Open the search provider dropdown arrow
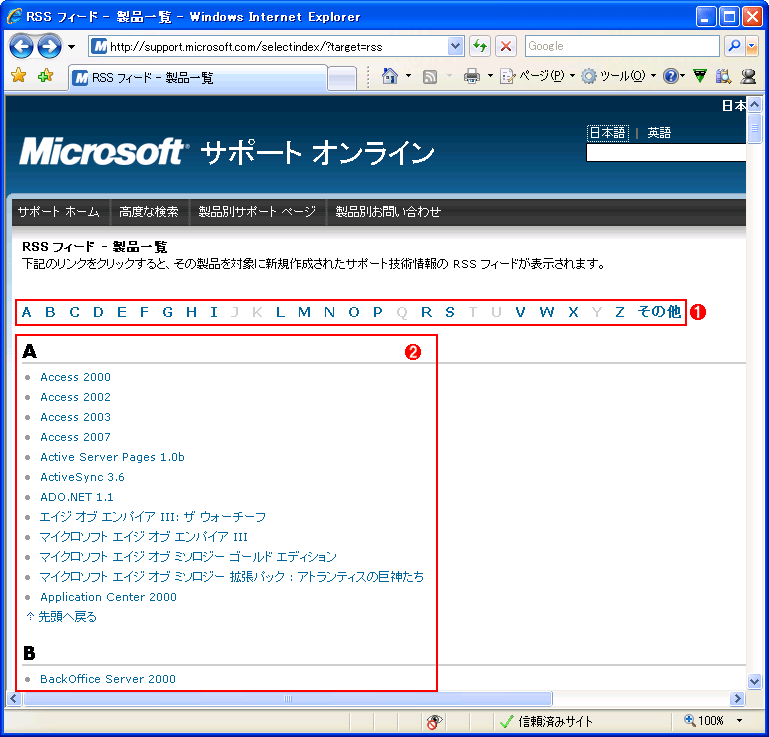The image size is (769, 737). (751, 46)
